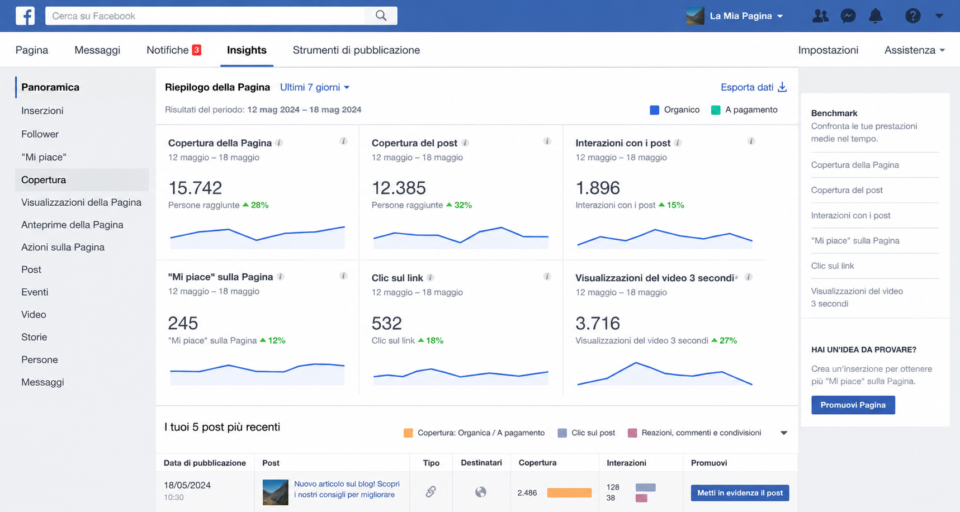This screenshot has width=960, height=512.
Task: Open the Messenger icon
Action: point(848,16)
